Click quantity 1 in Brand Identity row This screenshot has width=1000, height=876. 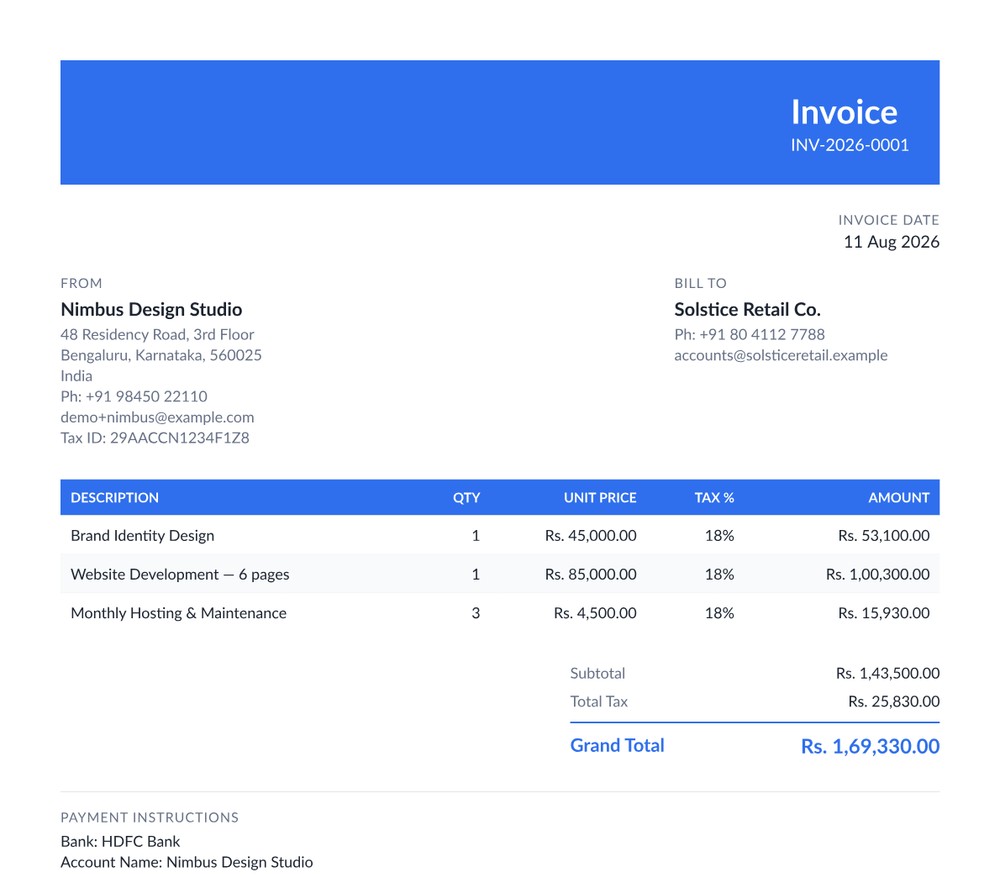[x=475, y=536]
